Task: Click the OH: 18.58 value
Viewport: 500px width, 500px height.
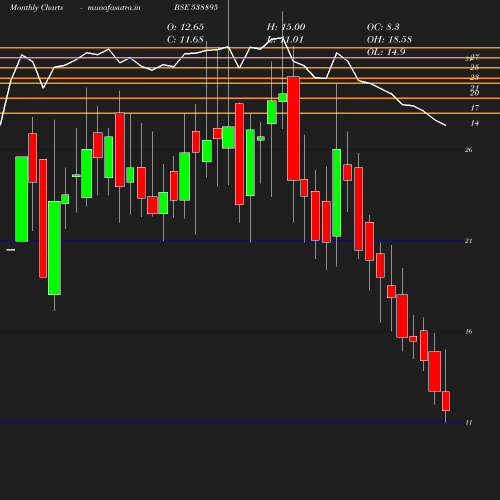Action: (389, 40)
